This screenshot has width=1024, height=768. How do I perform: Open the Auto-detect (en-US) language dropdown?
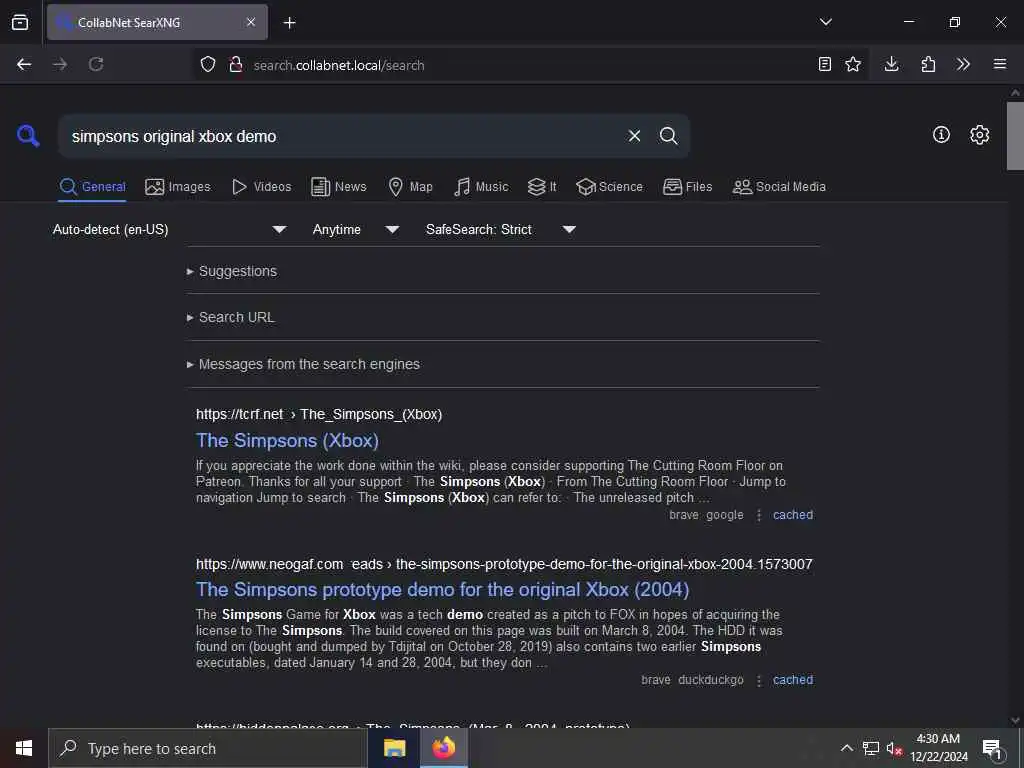[x=170, y=229]
